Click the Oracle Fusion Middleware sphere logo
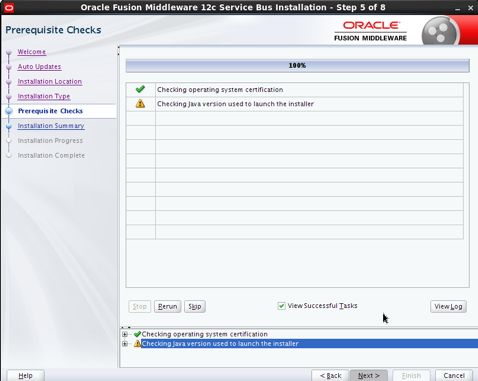Screen dimensions: 478x381 click(440, 32)
